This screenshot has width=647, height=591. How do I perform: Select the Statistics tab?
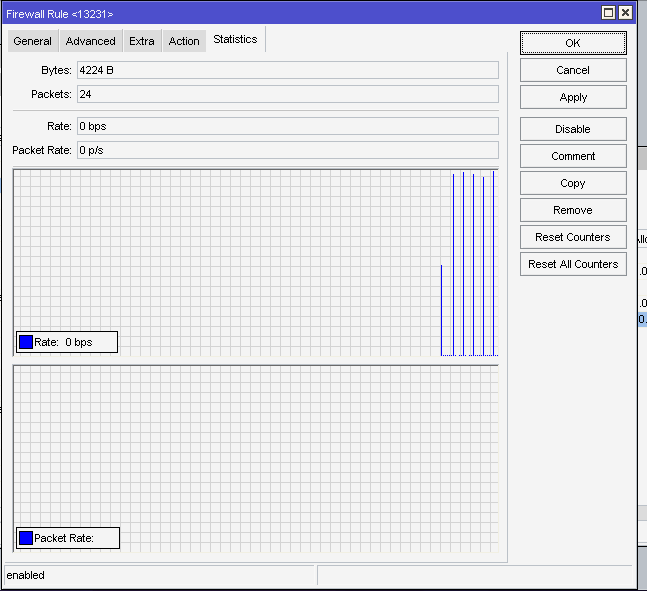pyautogui.click(x=235, y=39)
